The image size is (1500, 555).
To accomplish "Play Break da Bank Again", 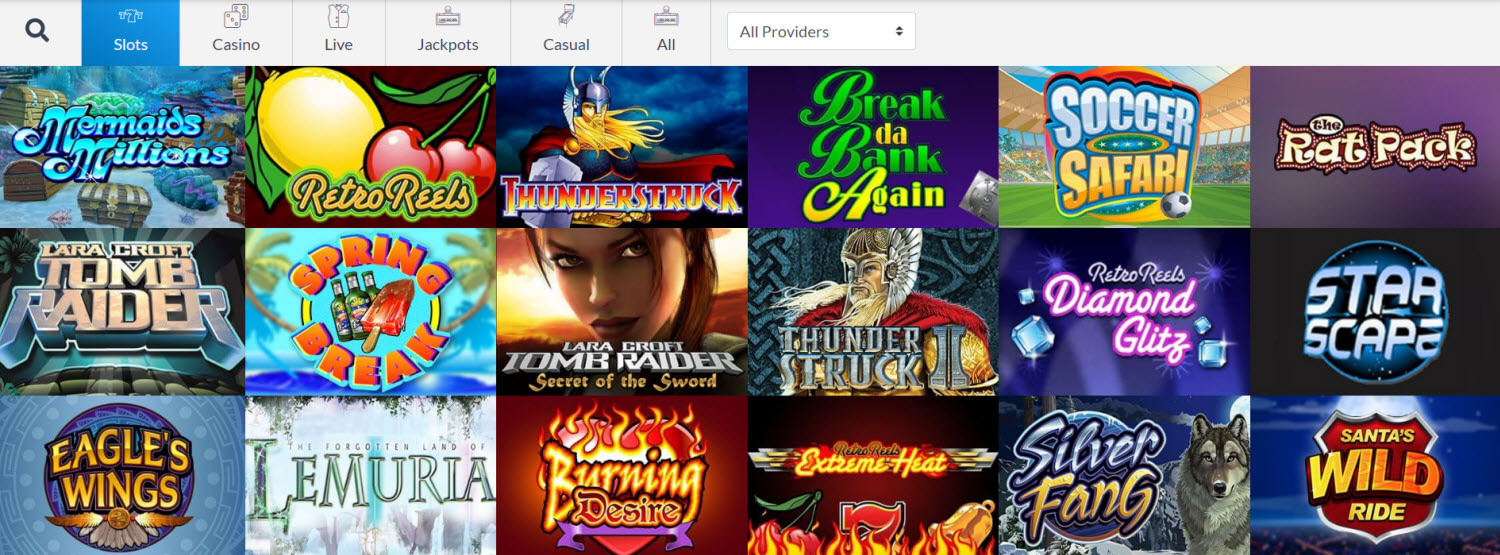I will tap(873, 147).
